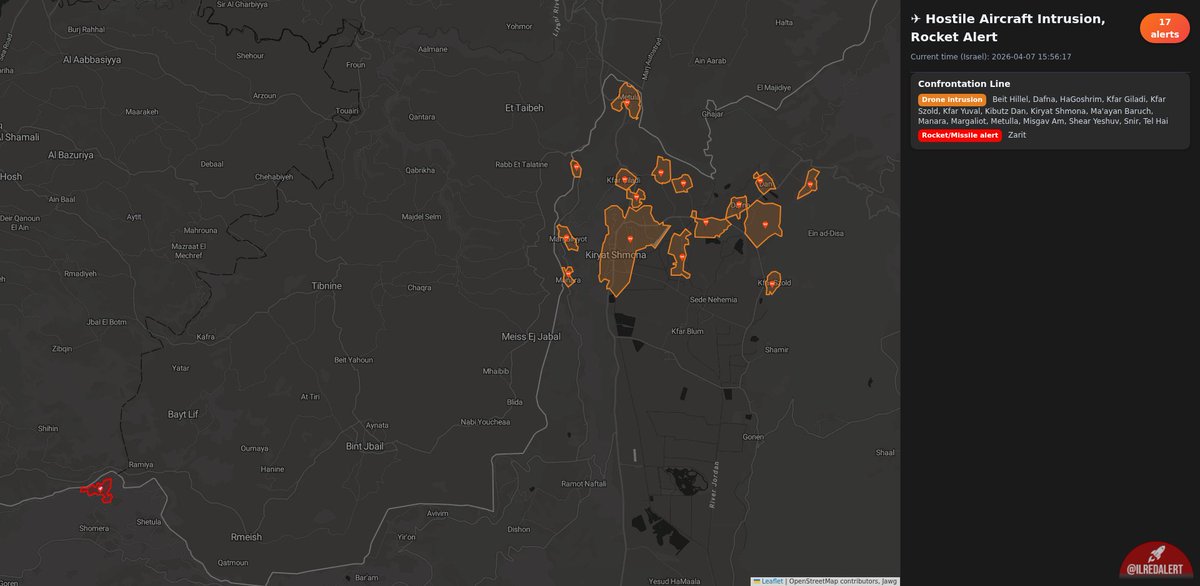Click the alert pin nearest Rabb Et Talatine
The image size is (1200, 586).
tap(576, 167)
